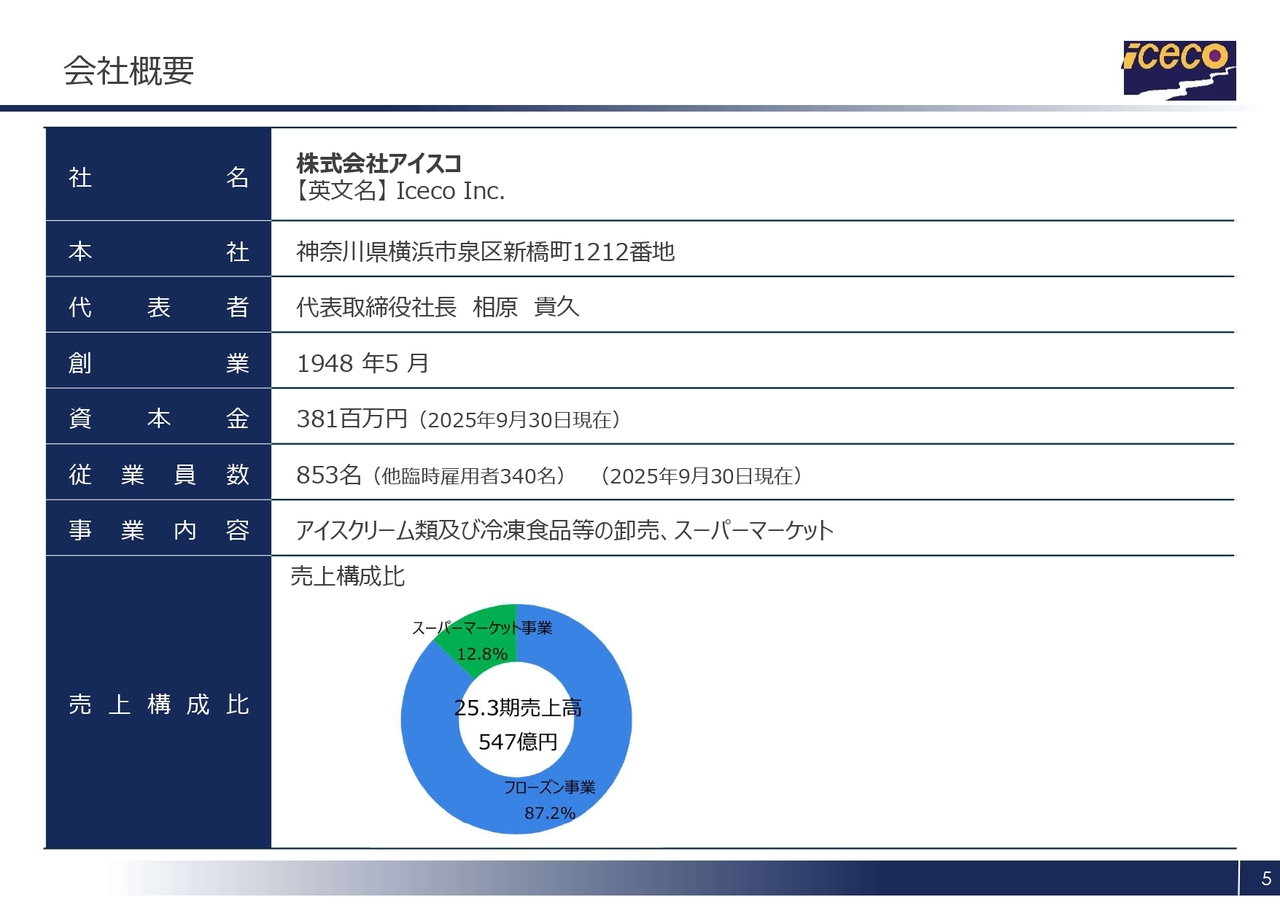The image size is (1280, 905).
Task: Select the 資本金 header cell
Action: (x=158, y=420)
